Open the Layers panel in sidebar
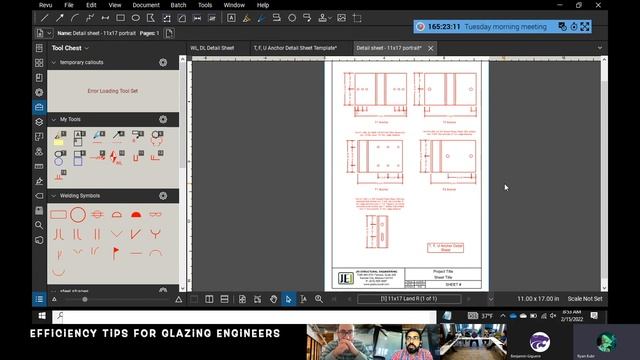The width and height of the screenshot is (640, 360). coord(39,122)
